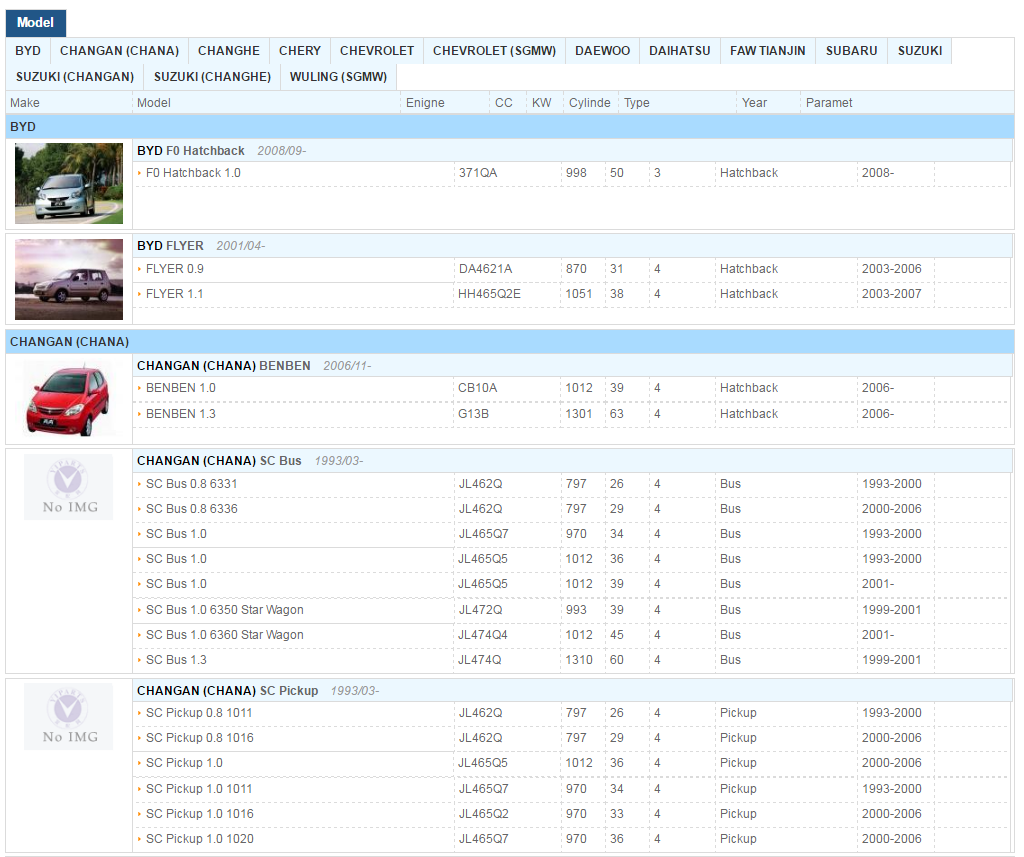
Task: Click the Make column header
Action: (x=25, y=103)
